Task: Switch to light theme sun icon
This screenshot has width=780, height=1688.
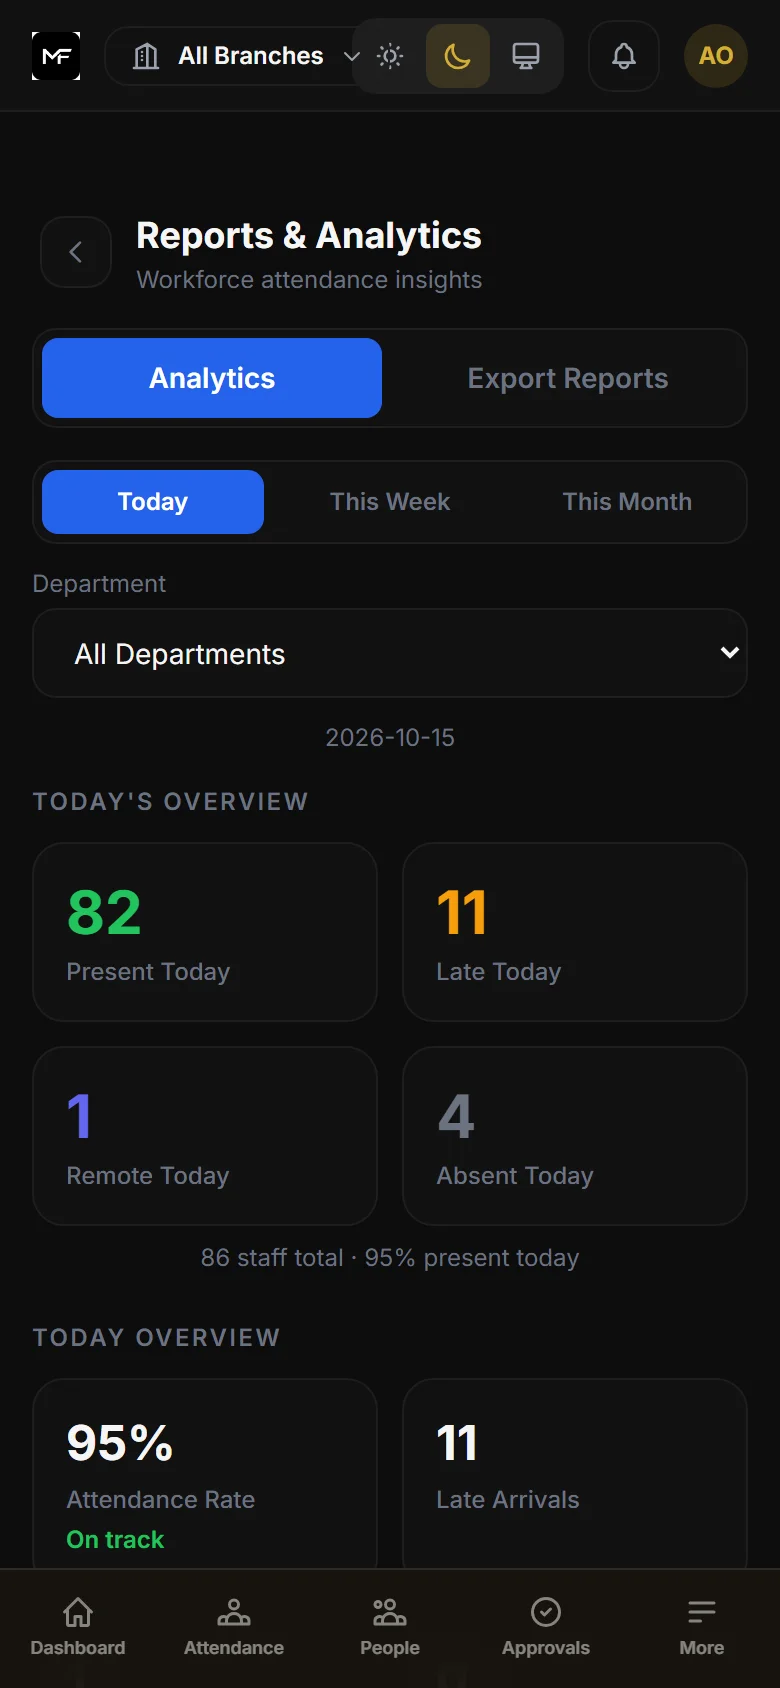Action: 390,56
